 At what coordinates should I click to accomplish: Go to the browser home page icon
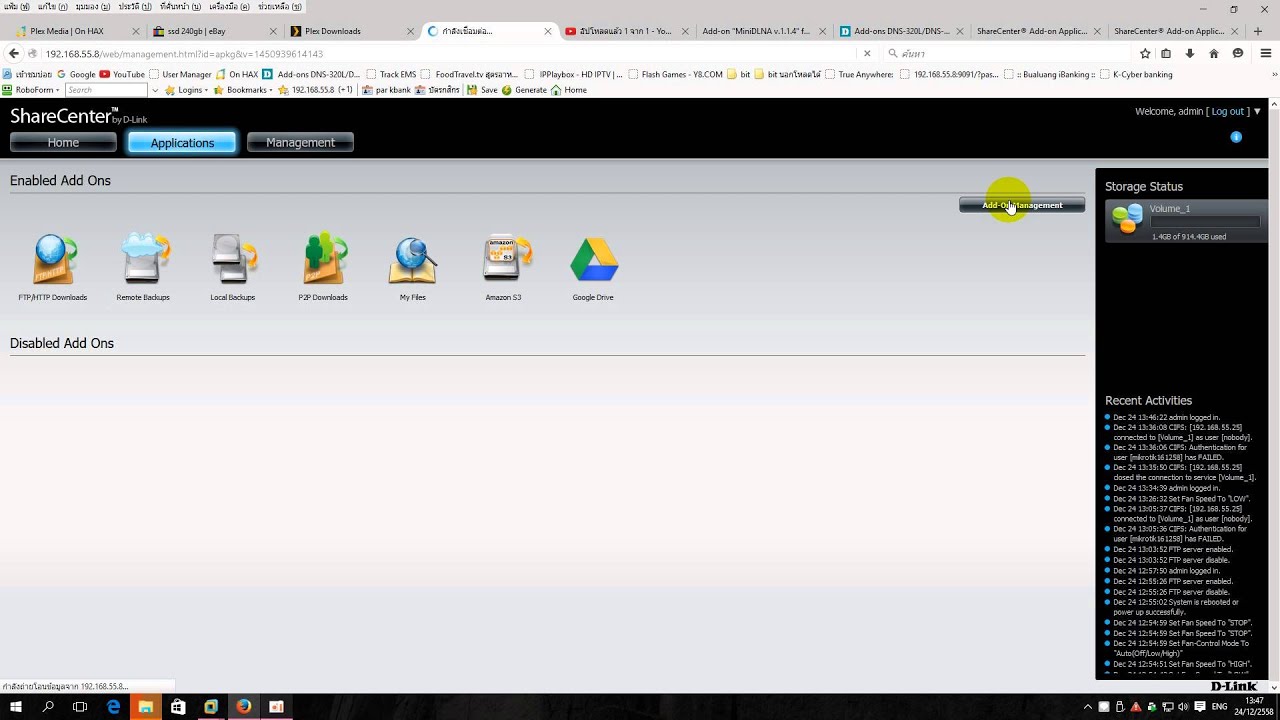[1214, 53]
